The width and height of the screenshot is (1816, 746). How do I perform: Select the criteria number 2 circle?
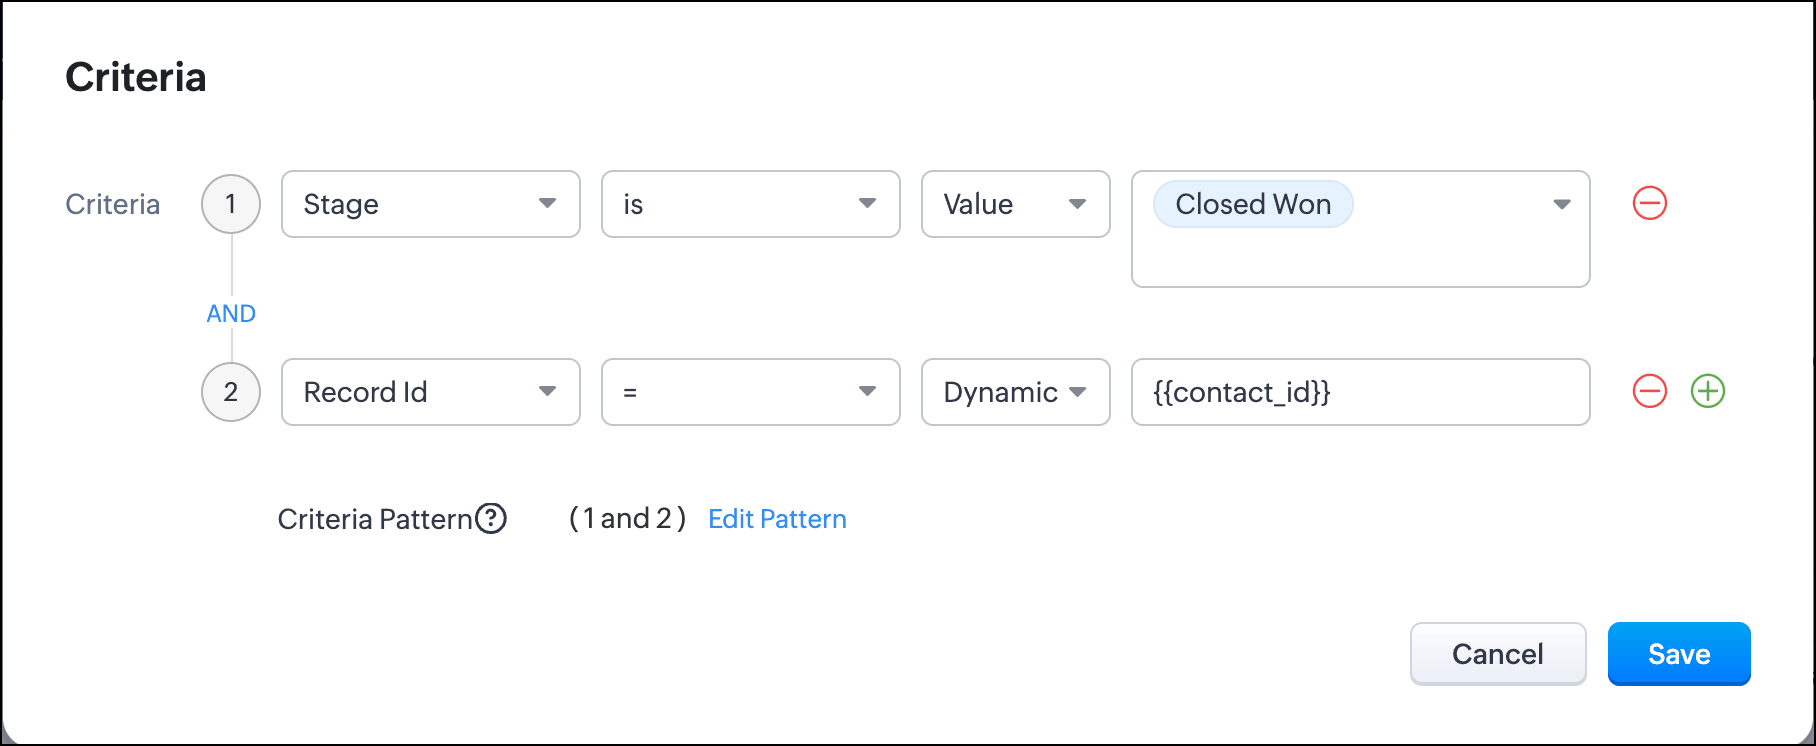(x=231, y=392)
